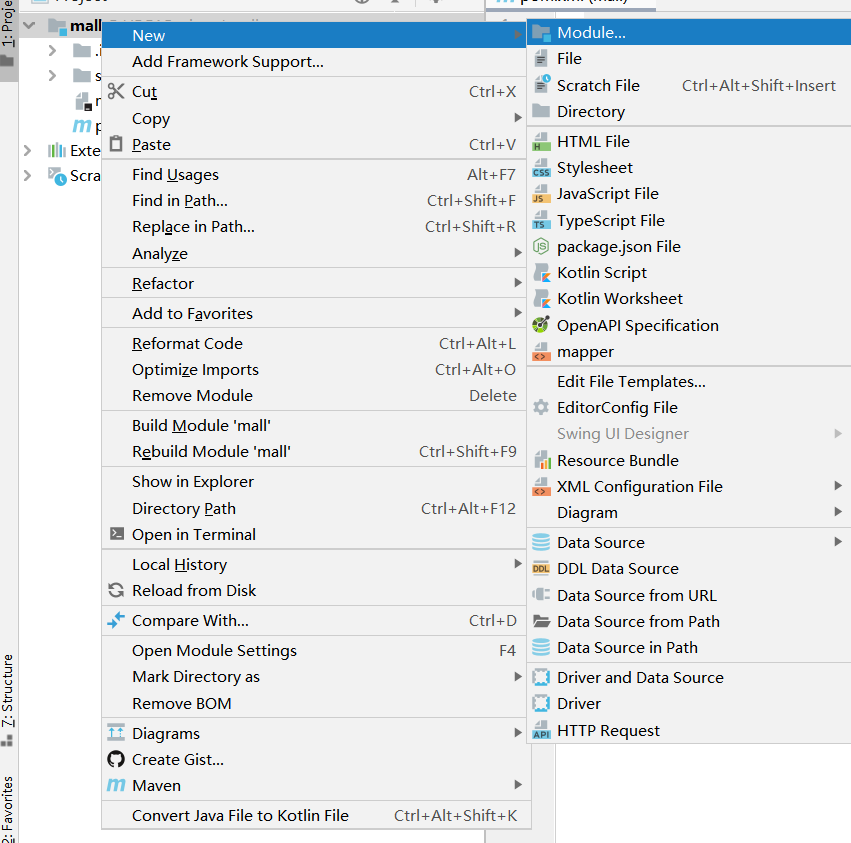Choose Directory Path menu entry
Viewport: 851px width, 843px height.
coord(314,509)
